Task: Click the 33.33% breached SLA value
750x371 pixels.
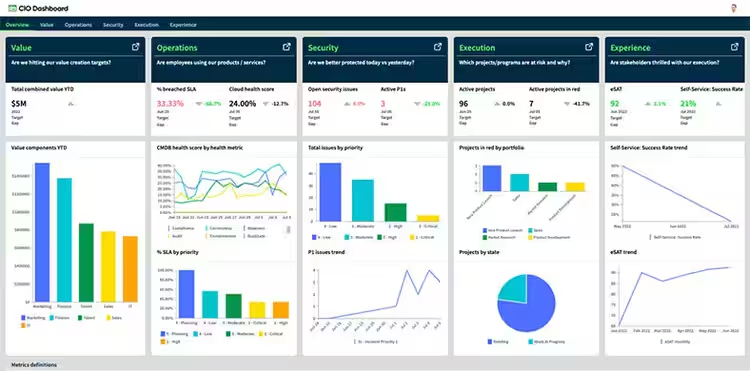Action: [x=170, y=103]
